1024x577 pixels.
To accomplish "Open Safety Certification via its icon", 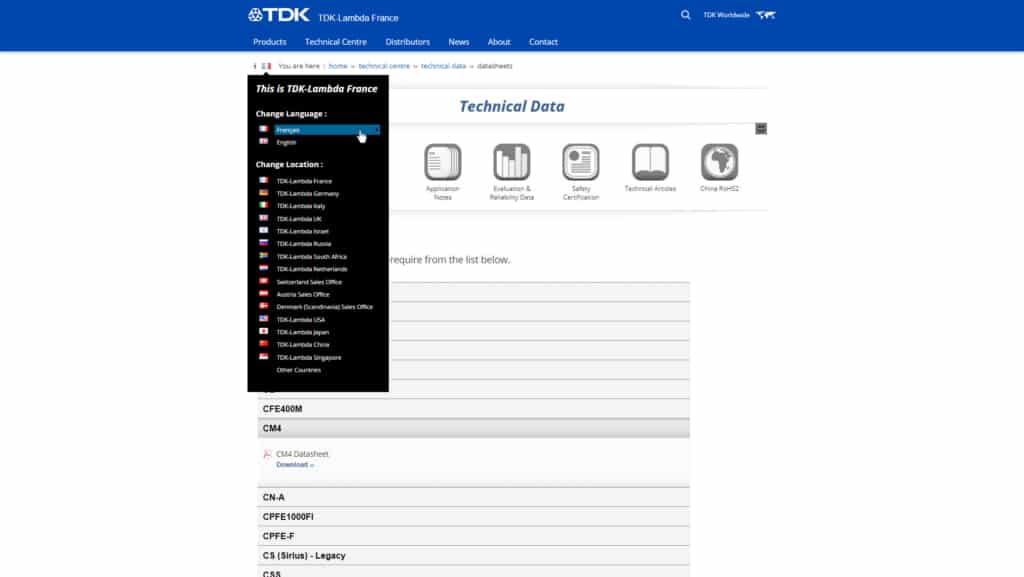I will pyautogui.click(x=580, y=165).
